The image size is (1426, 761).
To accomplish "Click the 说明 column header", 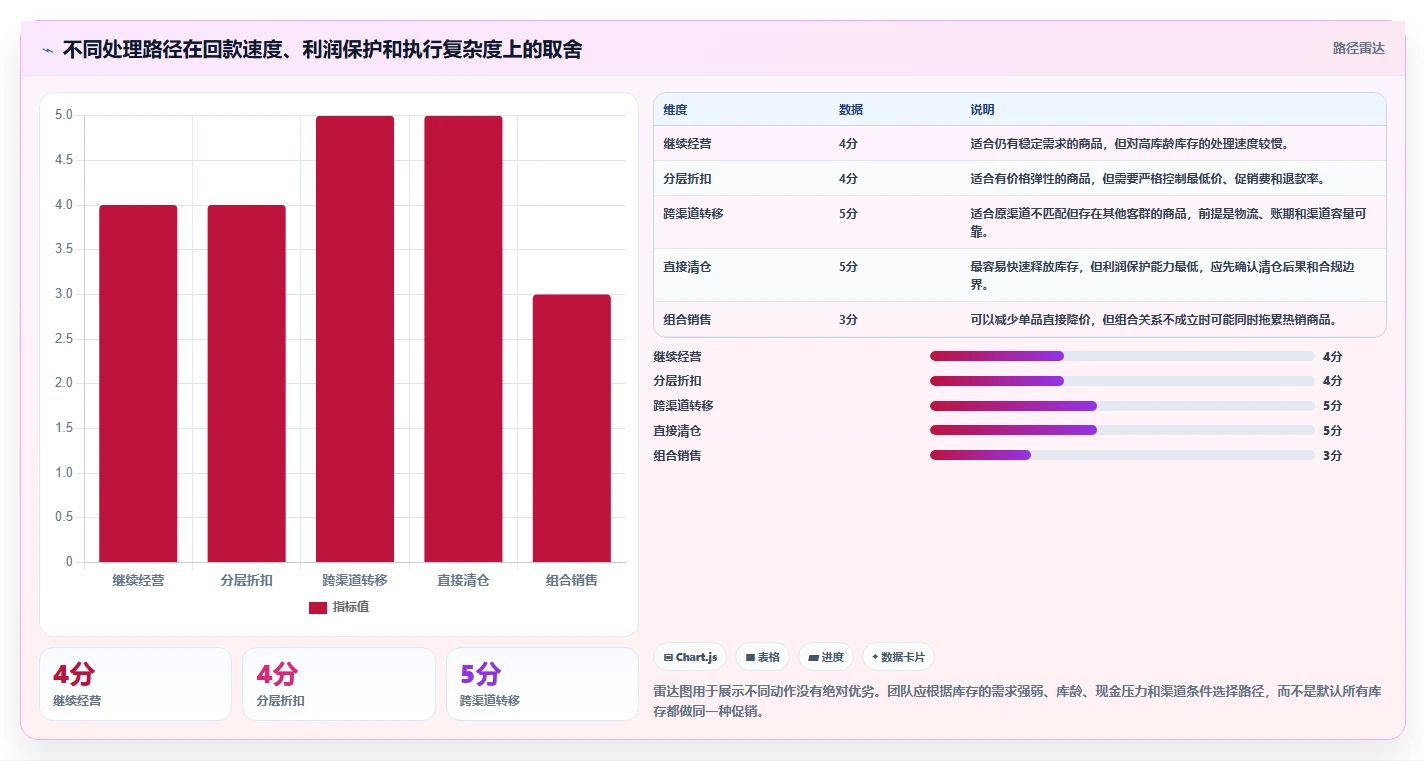I will pyautogui.click(x=982, y=110).
